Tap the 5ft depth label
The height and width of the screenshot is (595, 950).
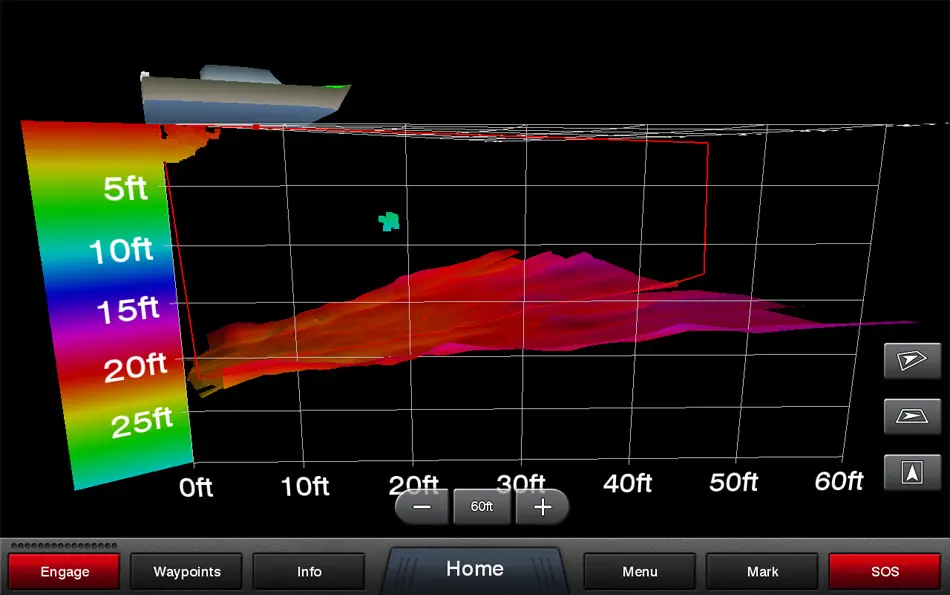[125, 188]
